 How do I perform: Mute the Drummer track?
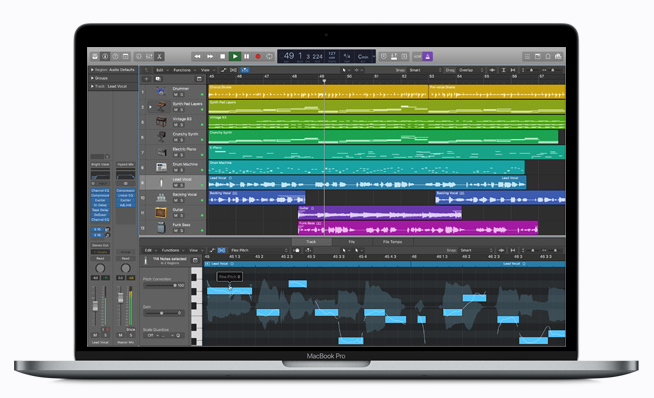(x=176, y=95)
